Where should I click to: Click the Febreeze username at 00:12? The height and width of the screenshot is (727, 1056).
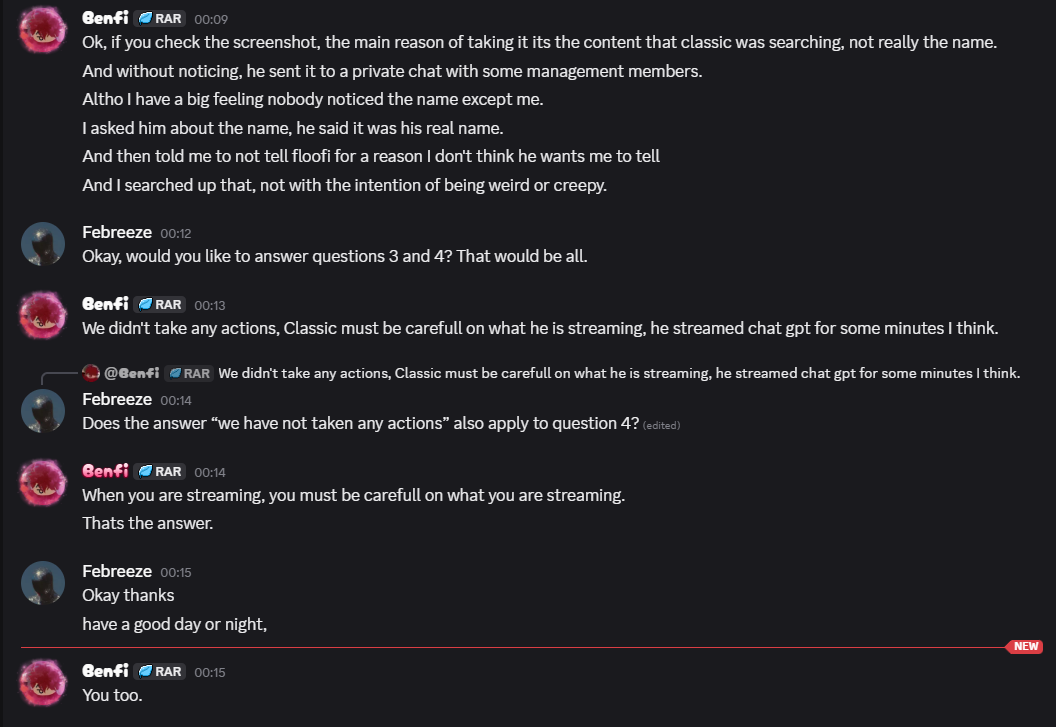click(x=117, y=232)
